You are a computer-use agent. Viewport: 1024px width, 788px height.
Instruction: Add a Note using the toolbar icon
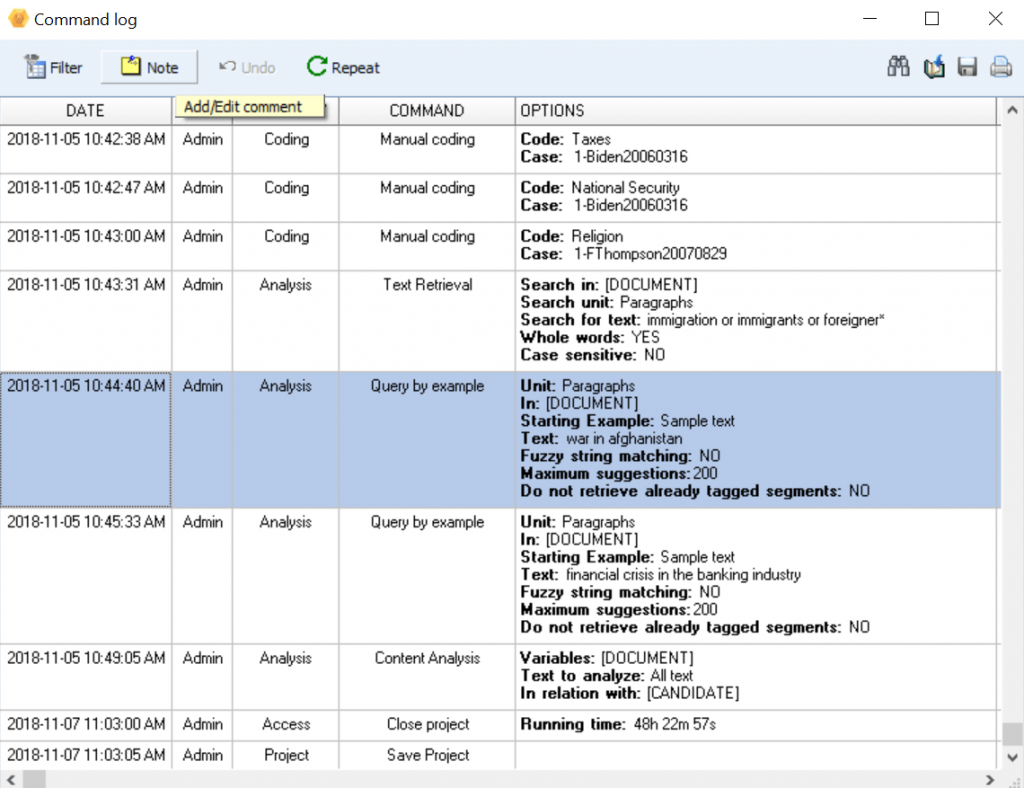click(x=148, y=67)
